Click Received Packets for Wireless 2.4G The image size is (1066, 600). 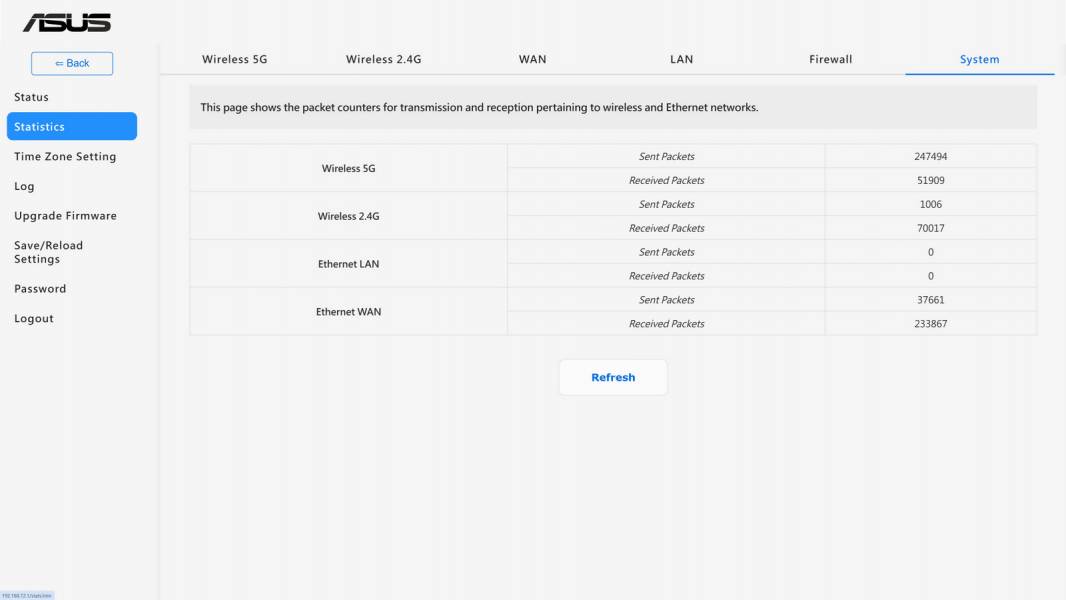666,228
